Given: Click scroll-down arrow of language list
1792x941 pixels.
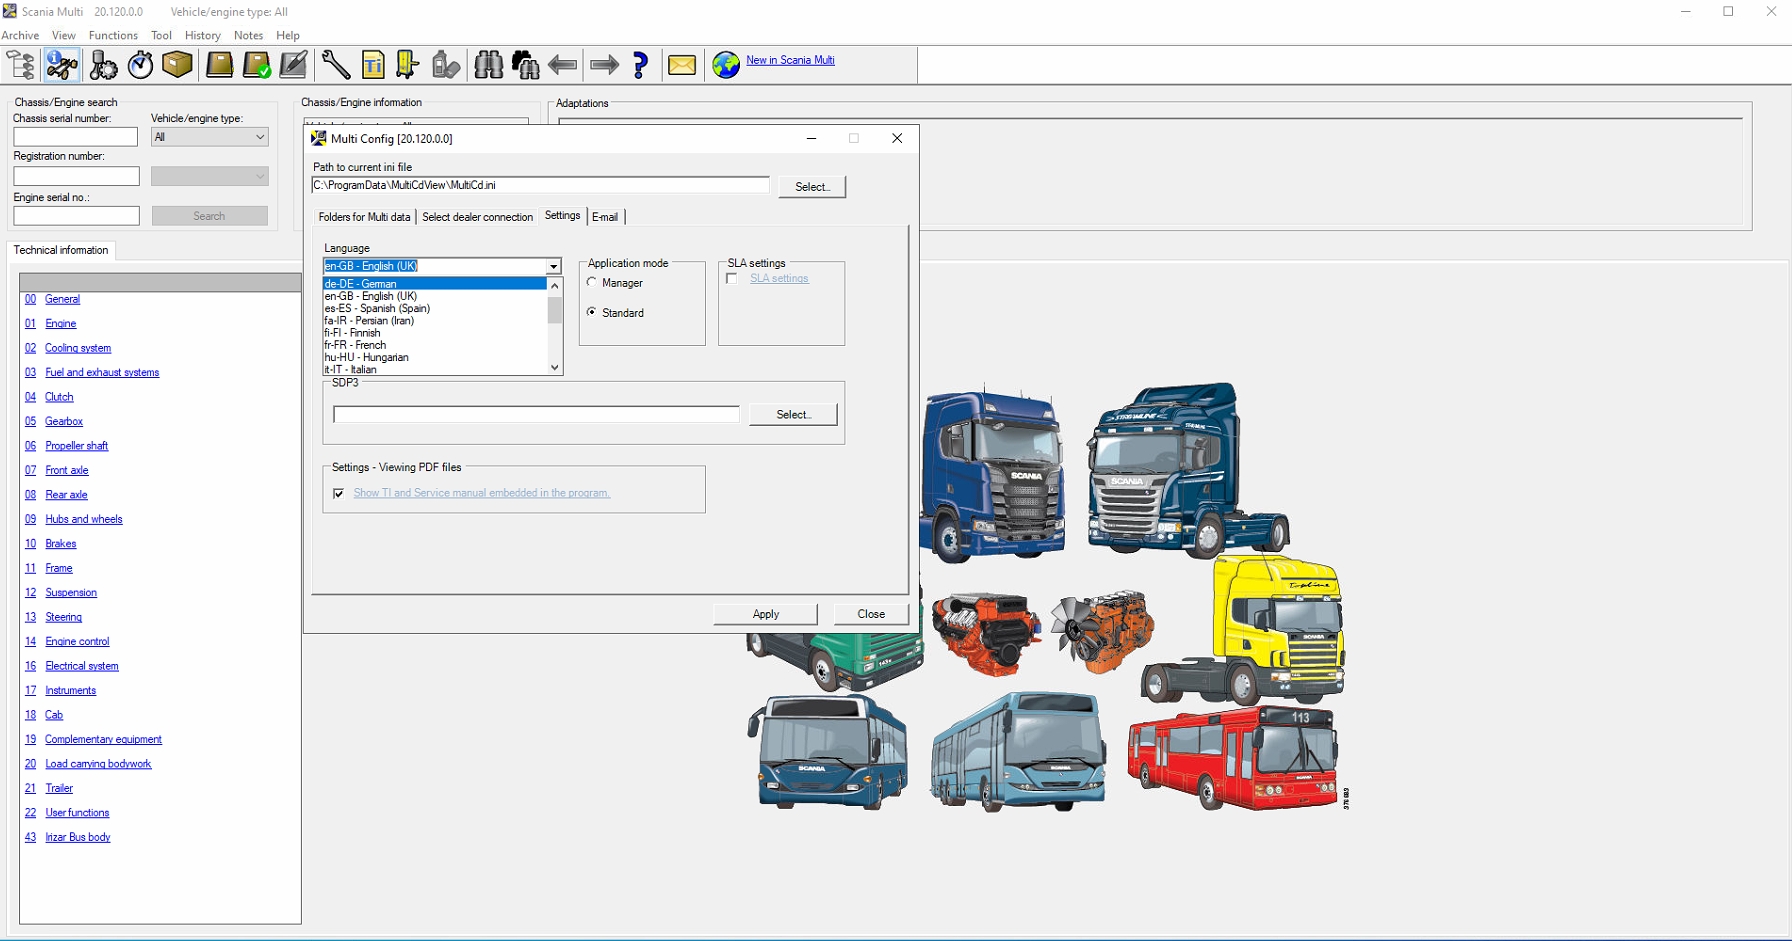Looking at the screenshot, I should click(555, 368).
